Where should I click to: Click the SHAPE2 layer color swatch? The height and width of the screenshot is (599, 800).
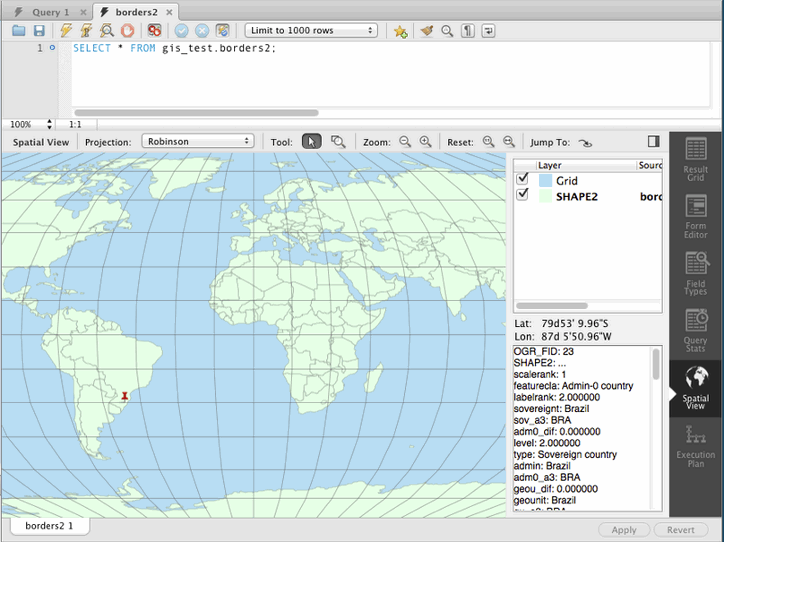(x=544, y=196)
